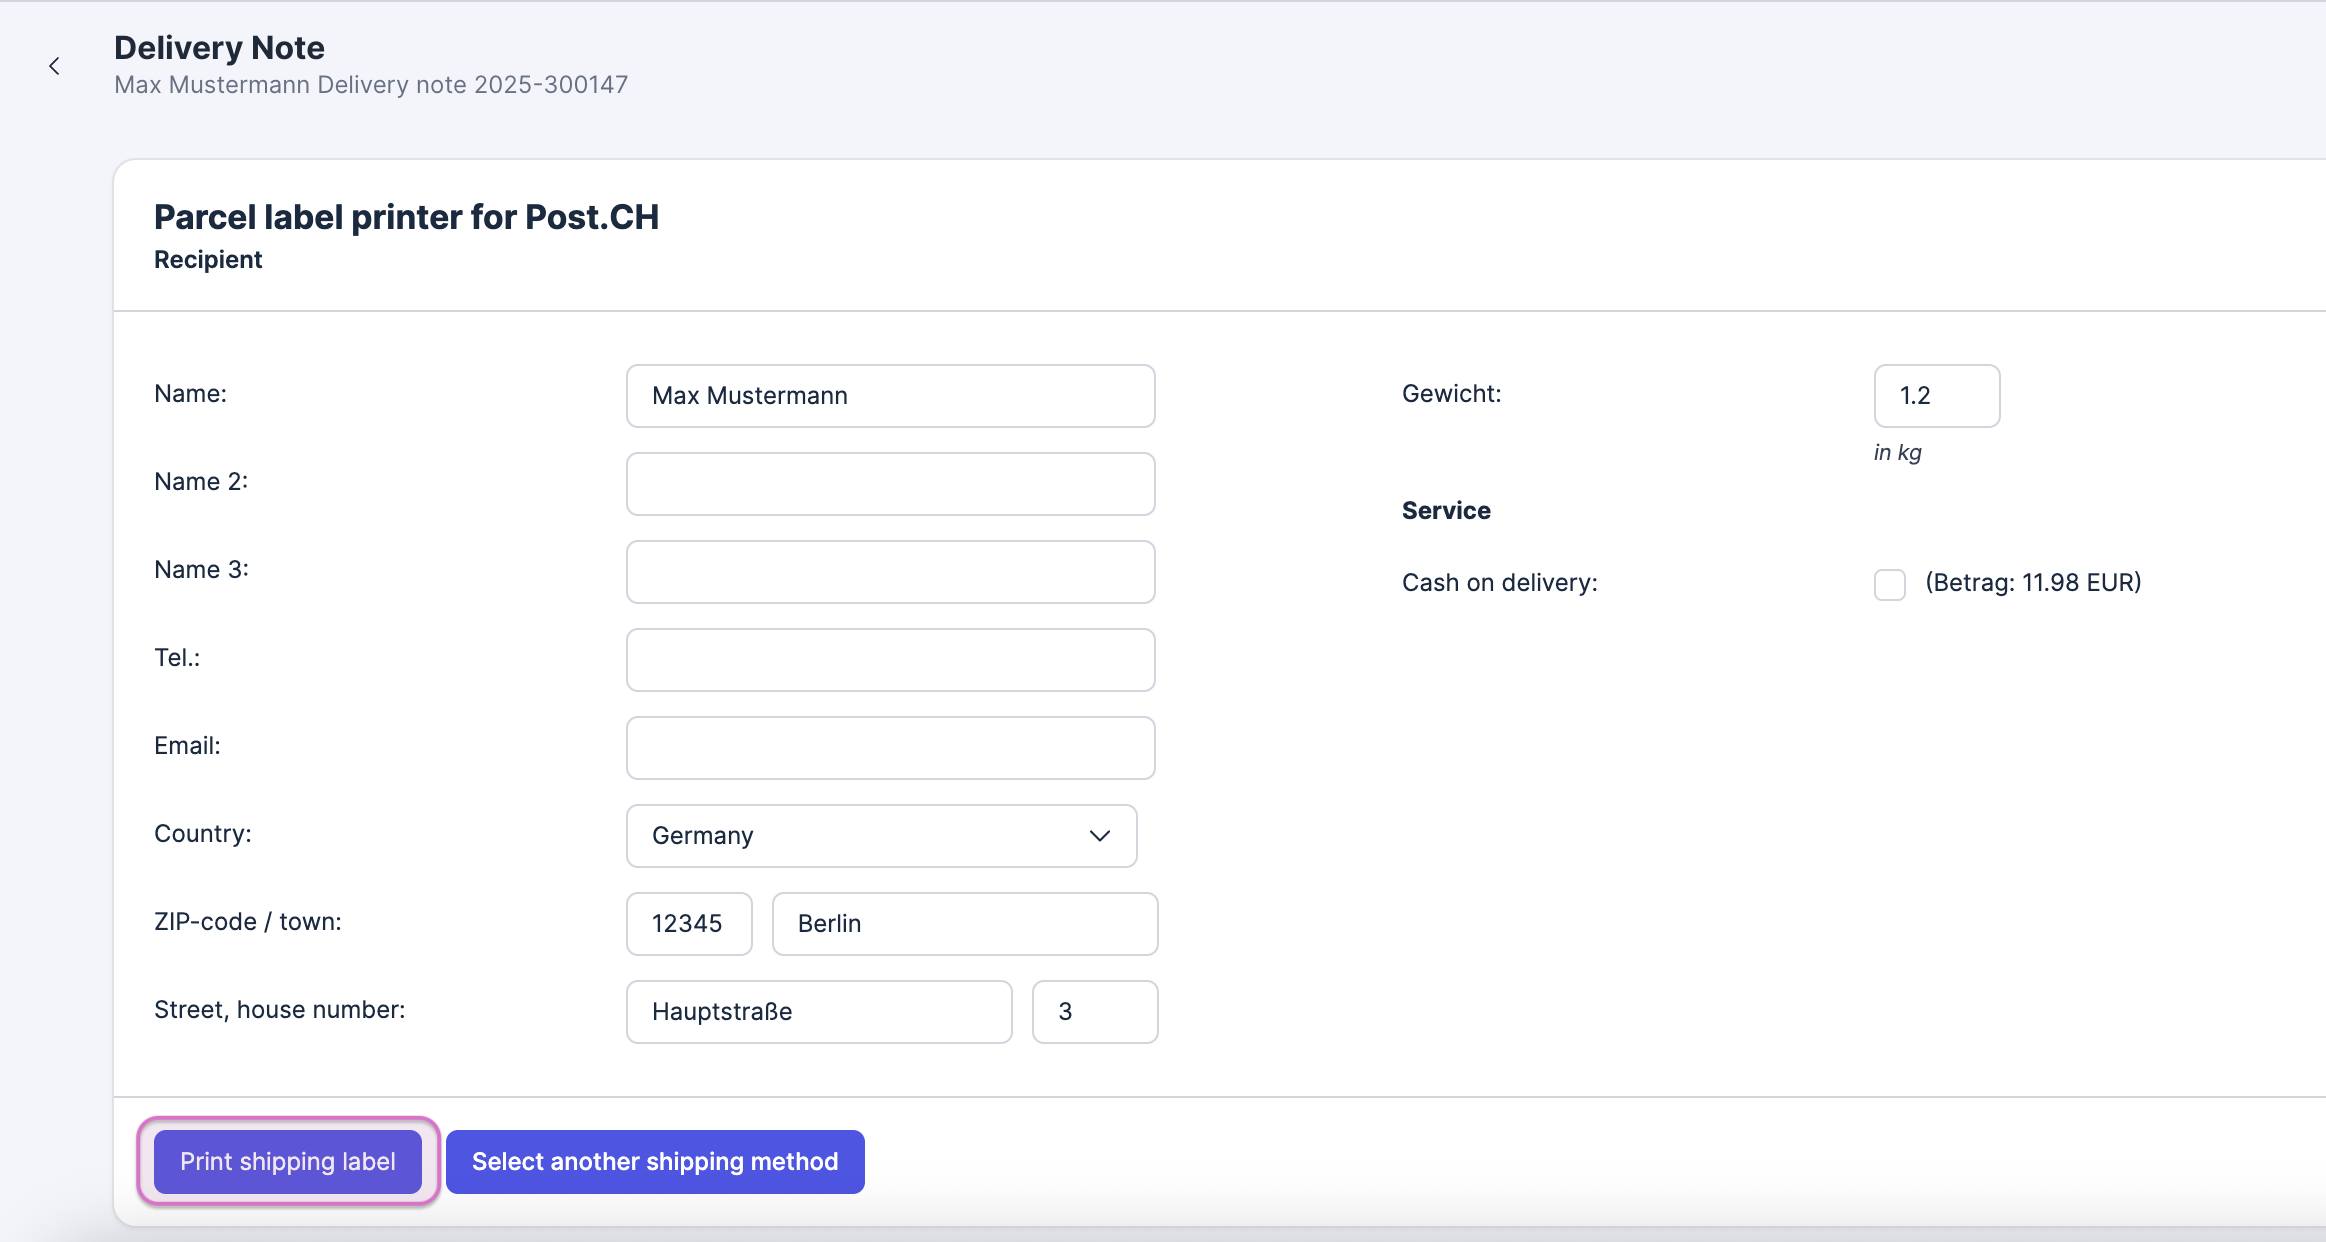The width and height of the screenshot is (2326, 1242).
Task: Click into the Email input field
Action: coord(890,748)
